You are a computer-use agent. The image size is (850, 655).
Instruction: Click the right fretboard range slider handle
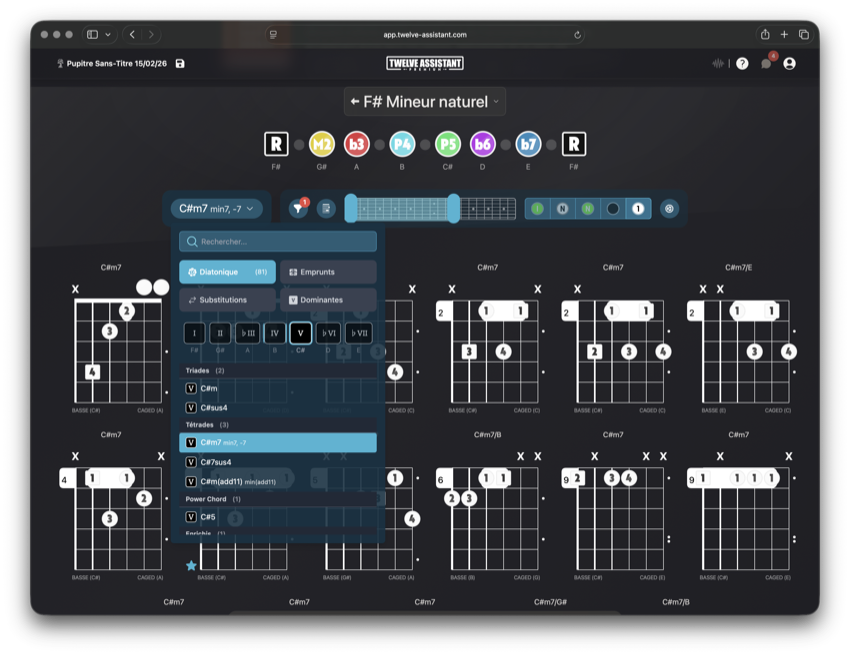[x=453, y=209]
